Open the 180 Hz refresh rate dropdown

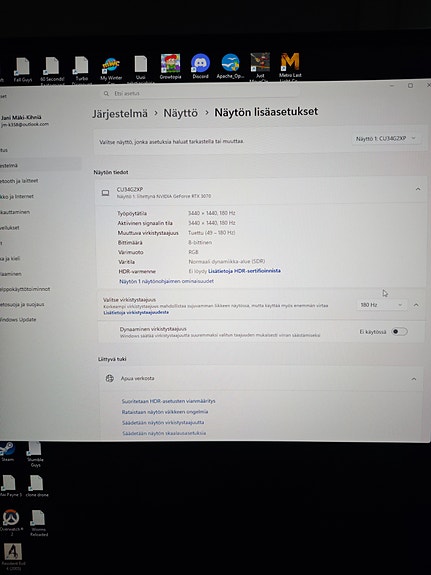(x=381, y=305)
